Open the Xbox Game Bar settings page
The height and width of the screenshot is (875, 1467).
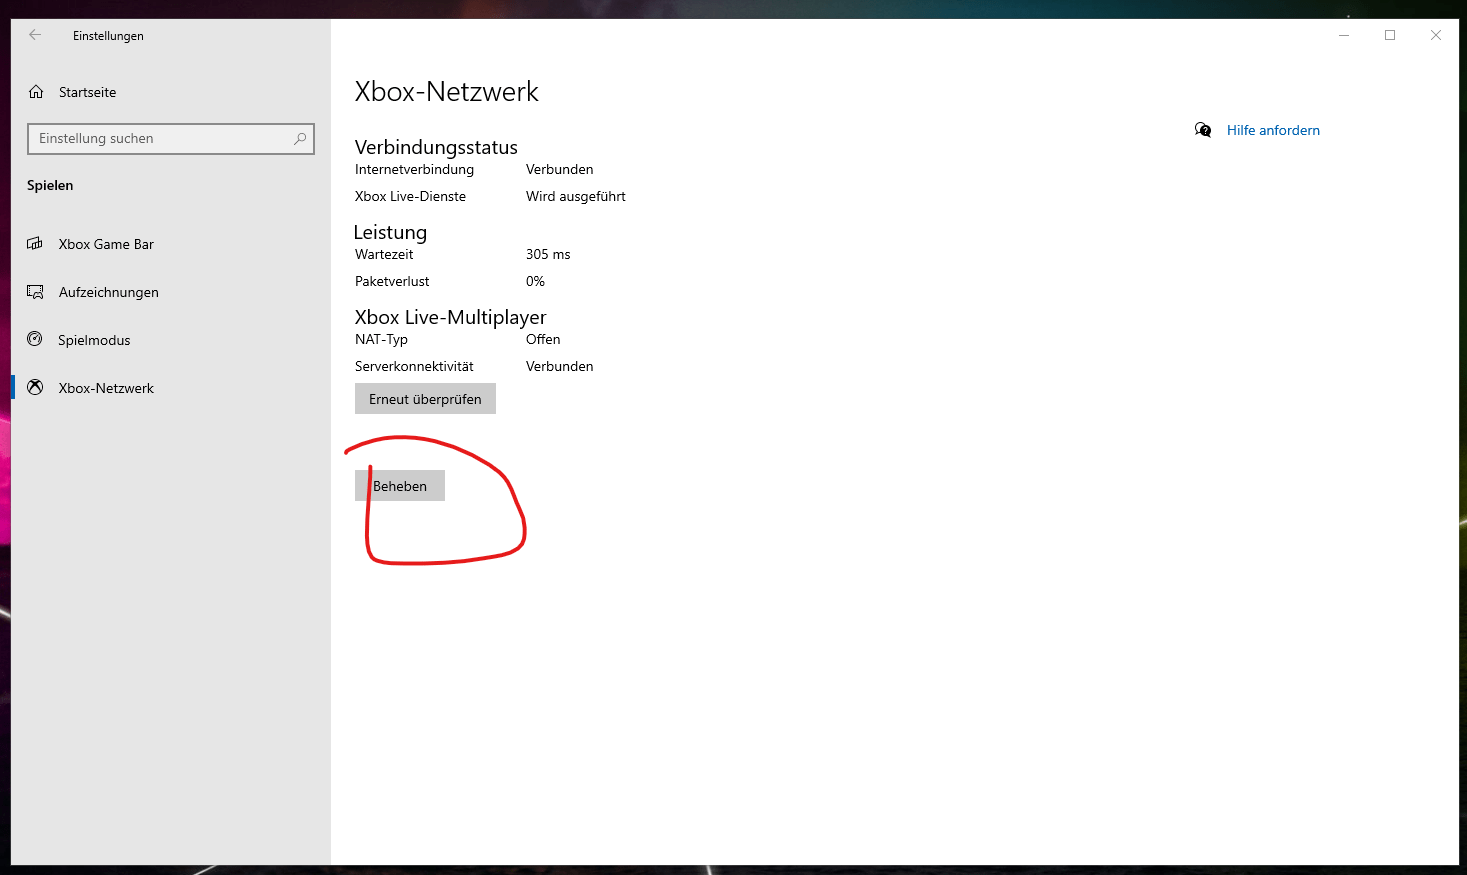click(171, 244)
